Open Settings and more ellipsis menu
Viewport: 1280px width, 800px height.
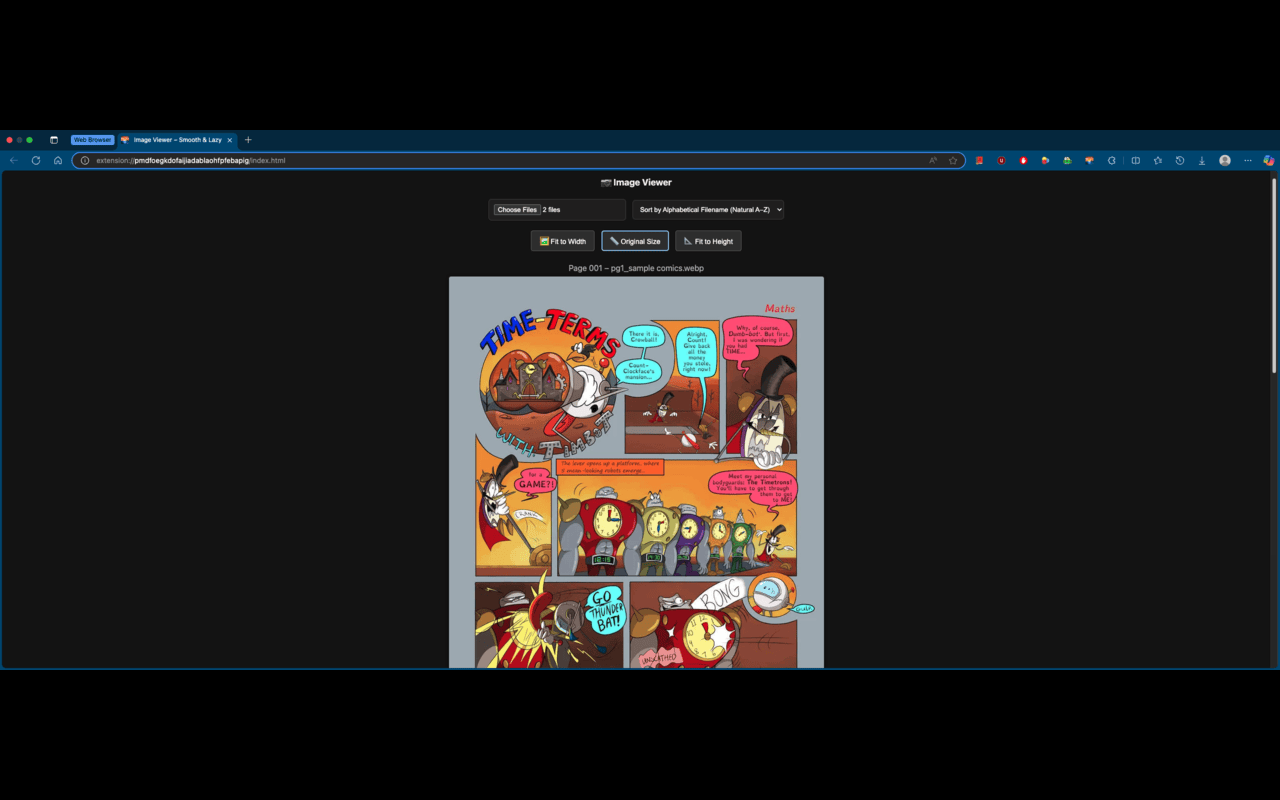1248,160
